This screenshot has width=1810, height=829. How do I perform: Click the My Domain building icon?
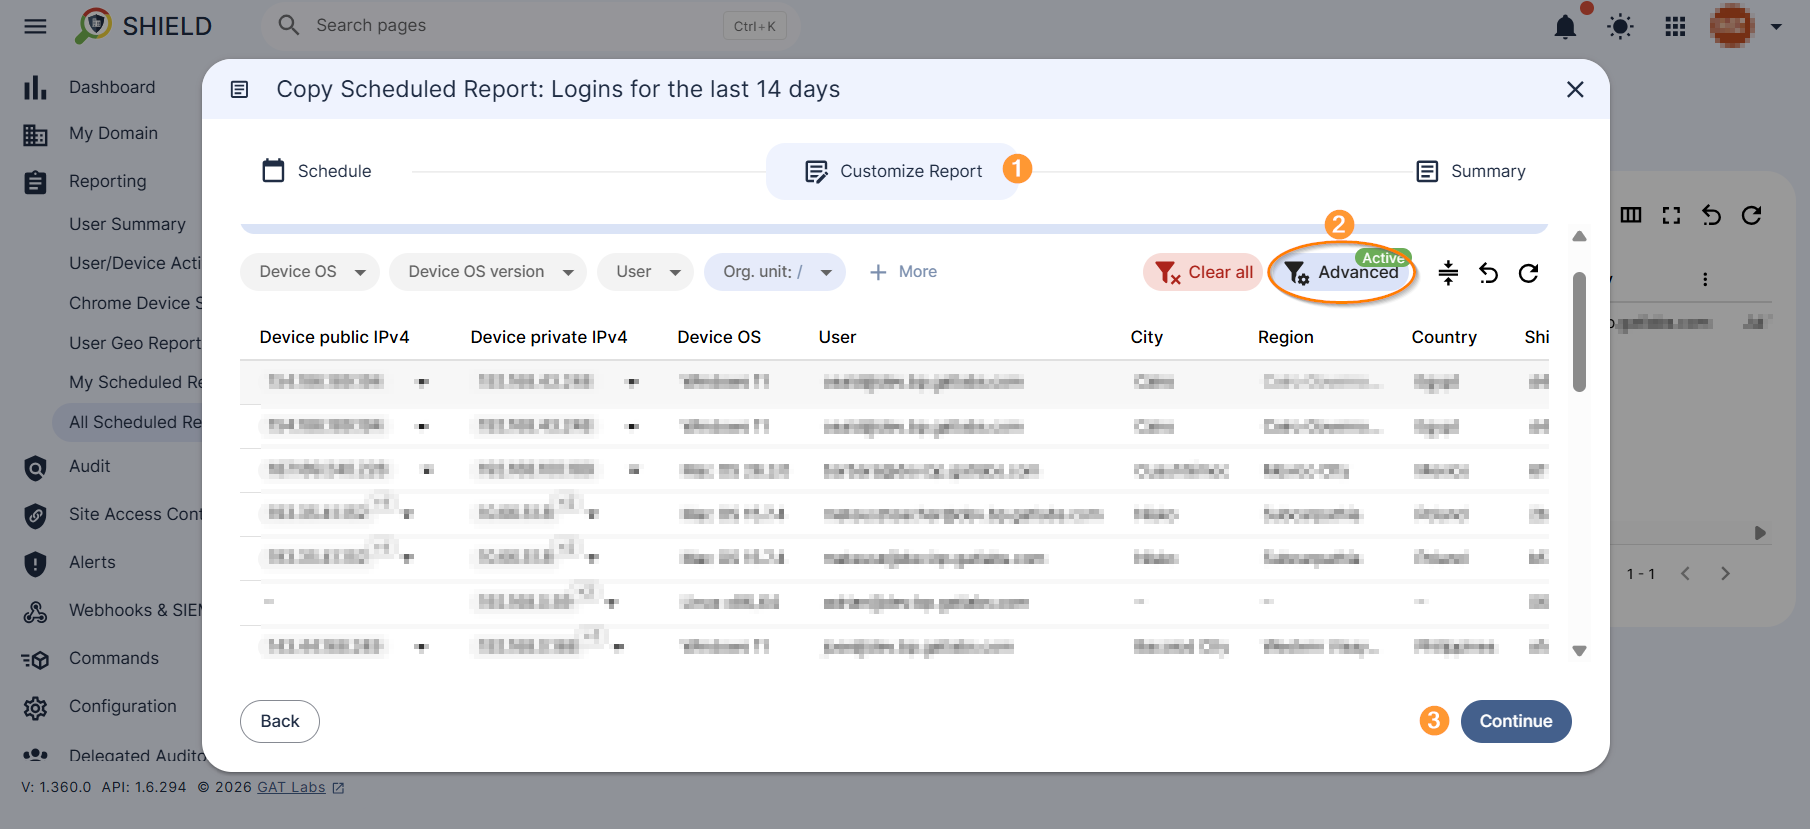coord(35,134)
